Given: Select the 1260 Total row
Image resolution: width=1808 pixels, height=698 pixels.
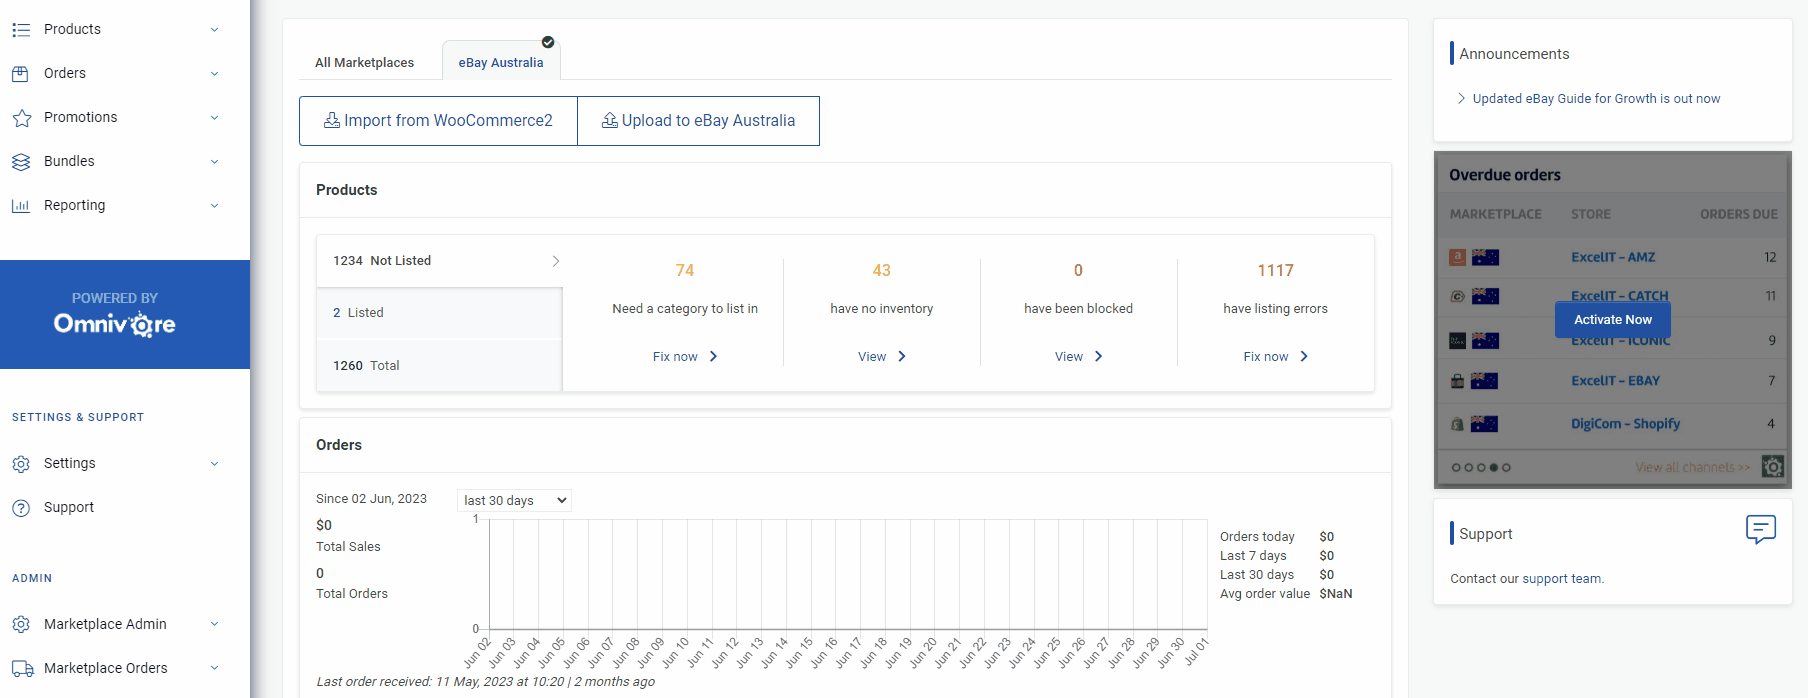Looking at the screenshot, I should tap(440, 366).
